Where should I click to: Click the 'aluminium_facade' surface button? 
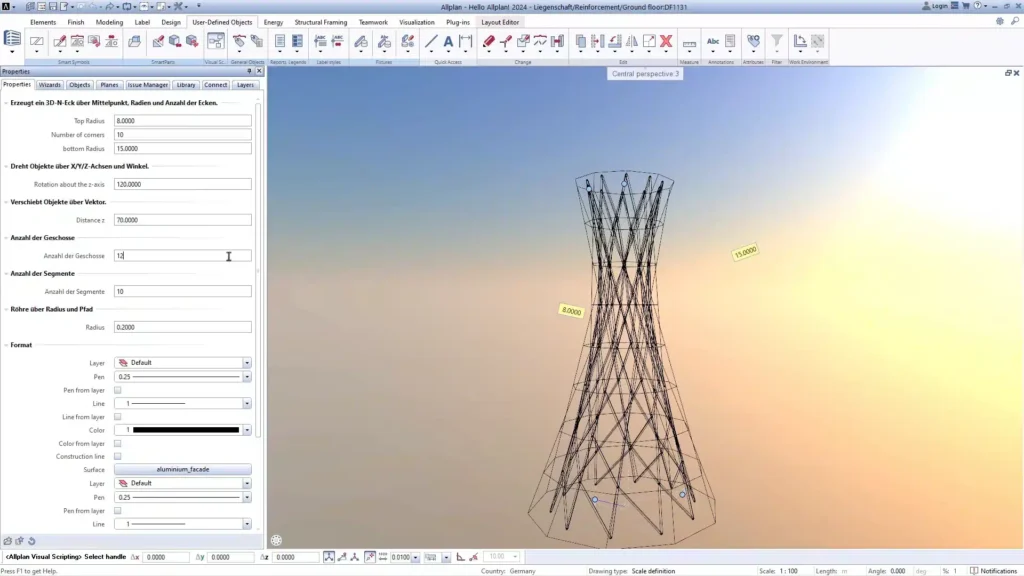182,469
